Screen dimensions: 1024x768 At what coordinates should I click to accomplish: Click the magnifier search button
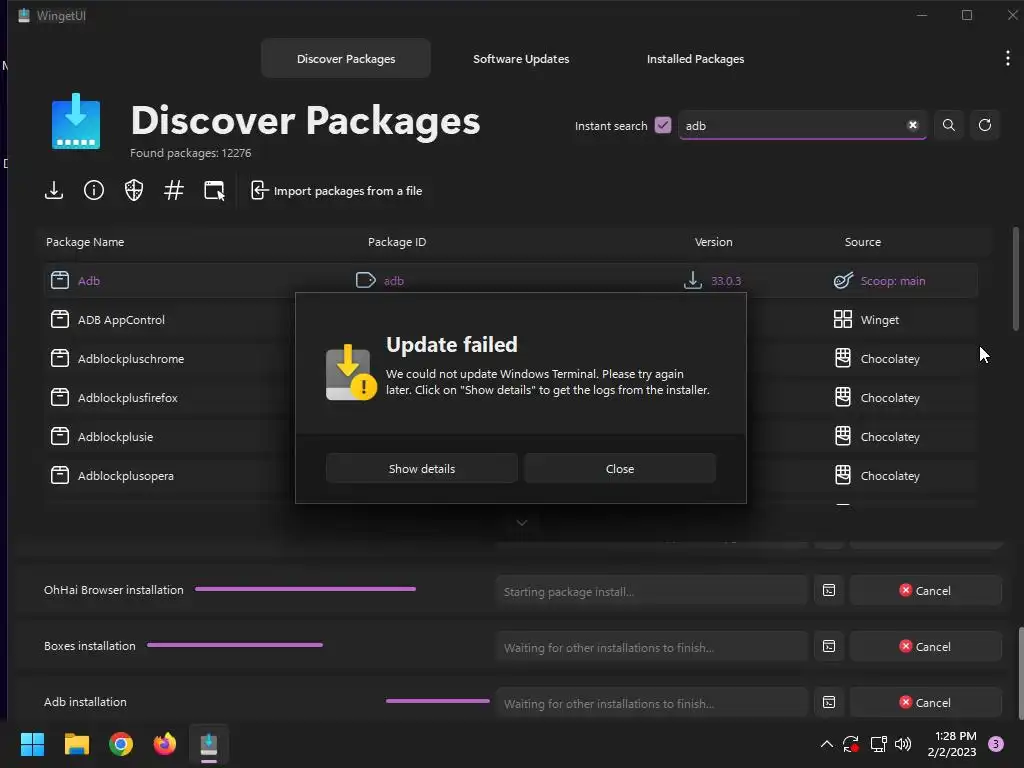(x=949, y=125)
